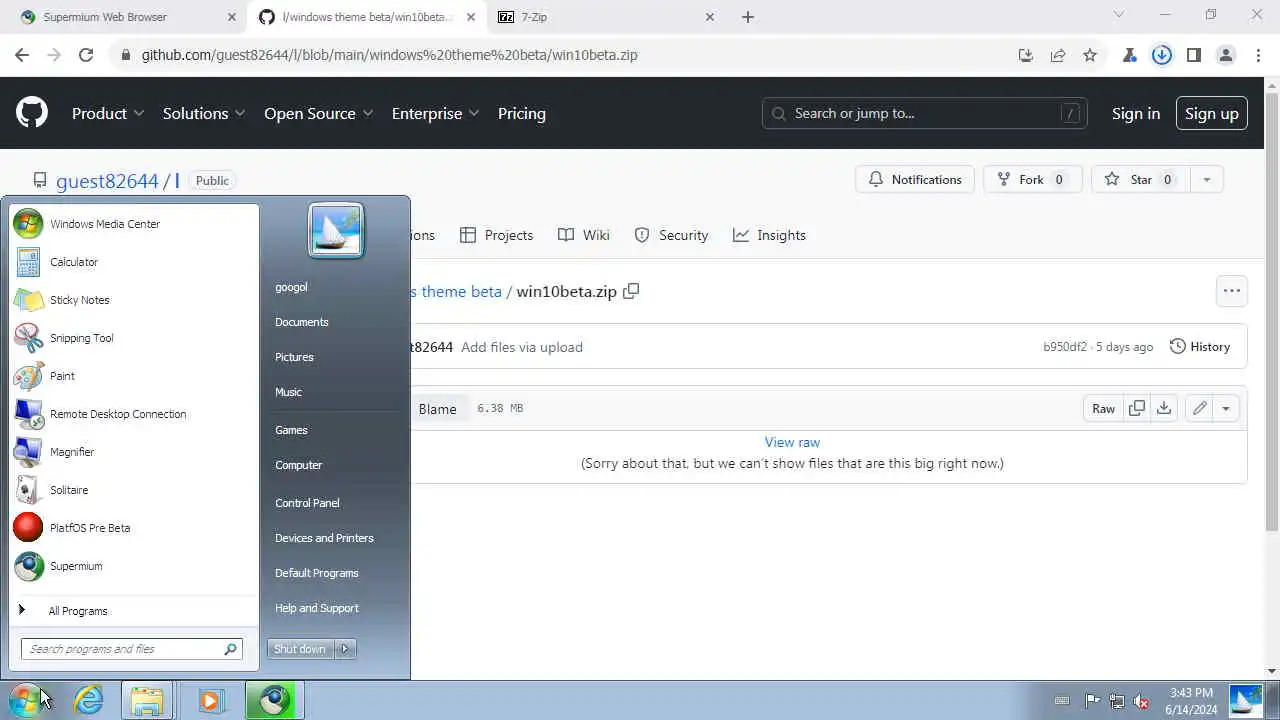1280x720 pixels.
Task: Click the Start orb button
Action: coord(25,700)
